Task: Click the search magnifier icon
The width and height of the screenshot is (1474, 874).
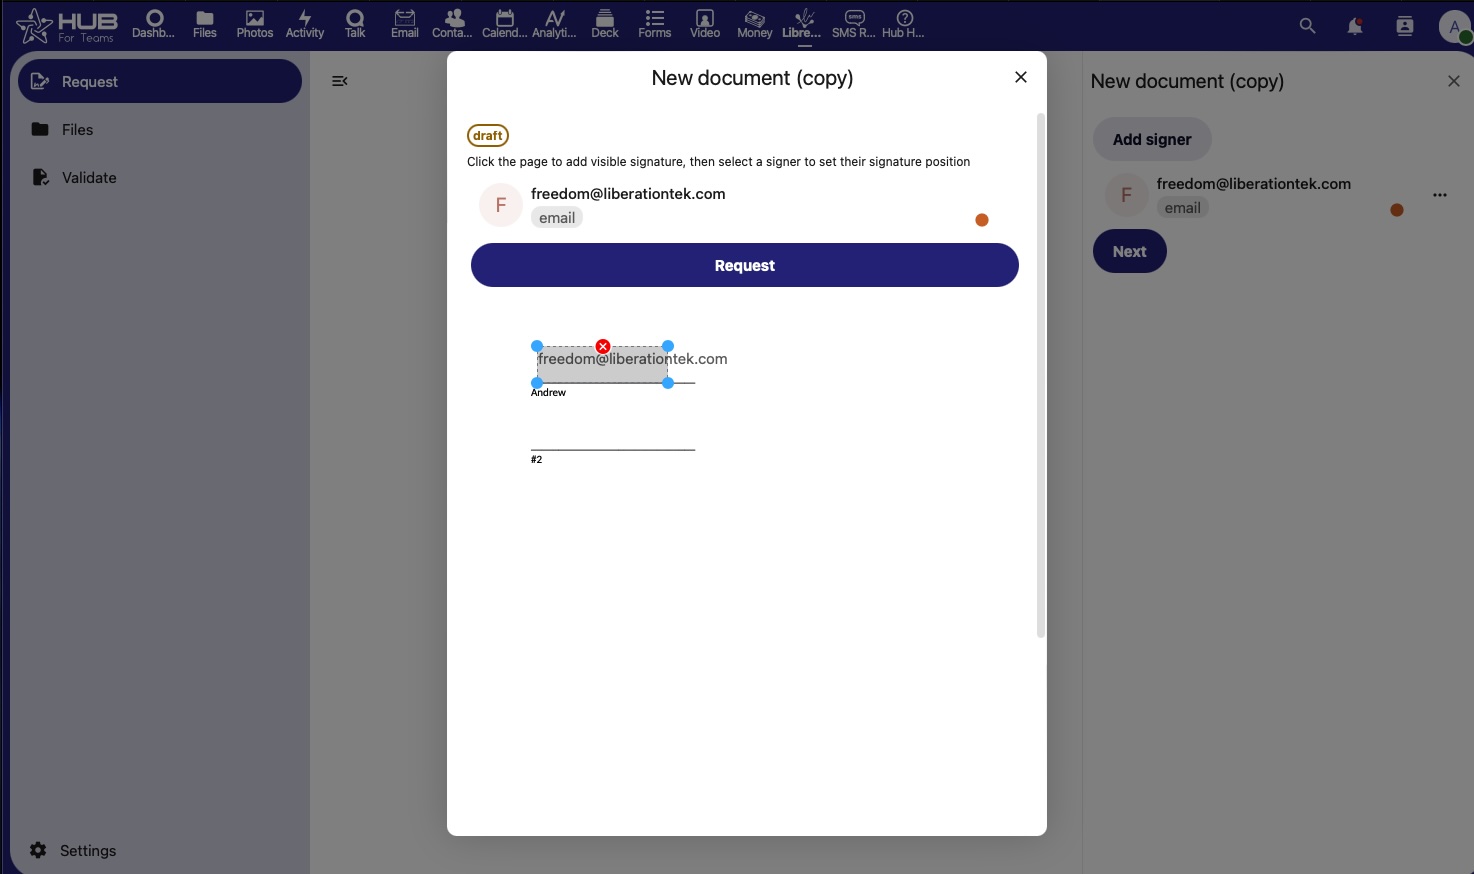Action: [1307, 26]
